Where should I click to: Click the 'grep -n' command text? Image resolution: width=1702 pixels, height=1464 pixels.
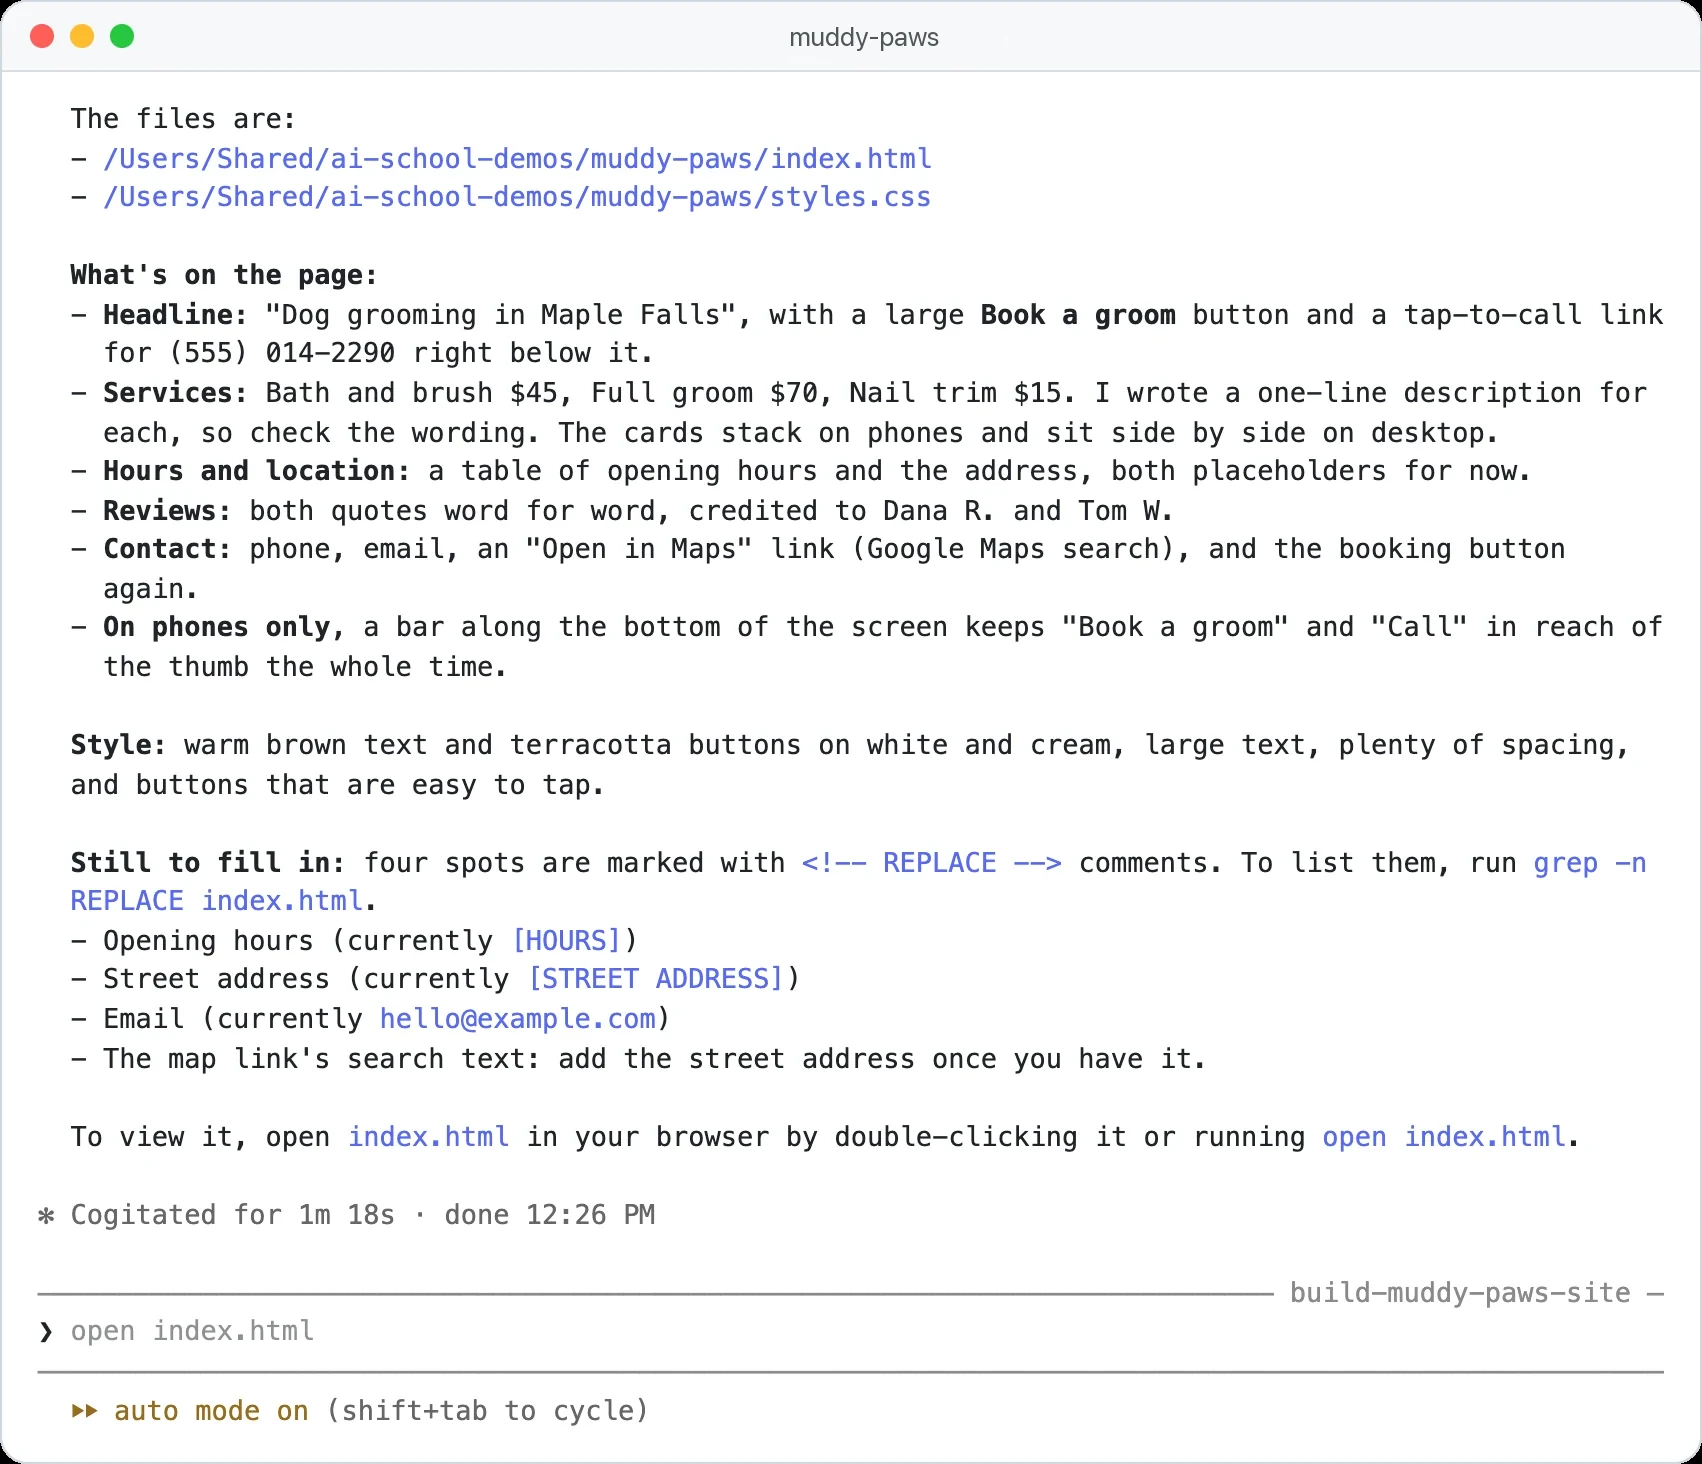pyautogui.click(x=1590, y=862)
